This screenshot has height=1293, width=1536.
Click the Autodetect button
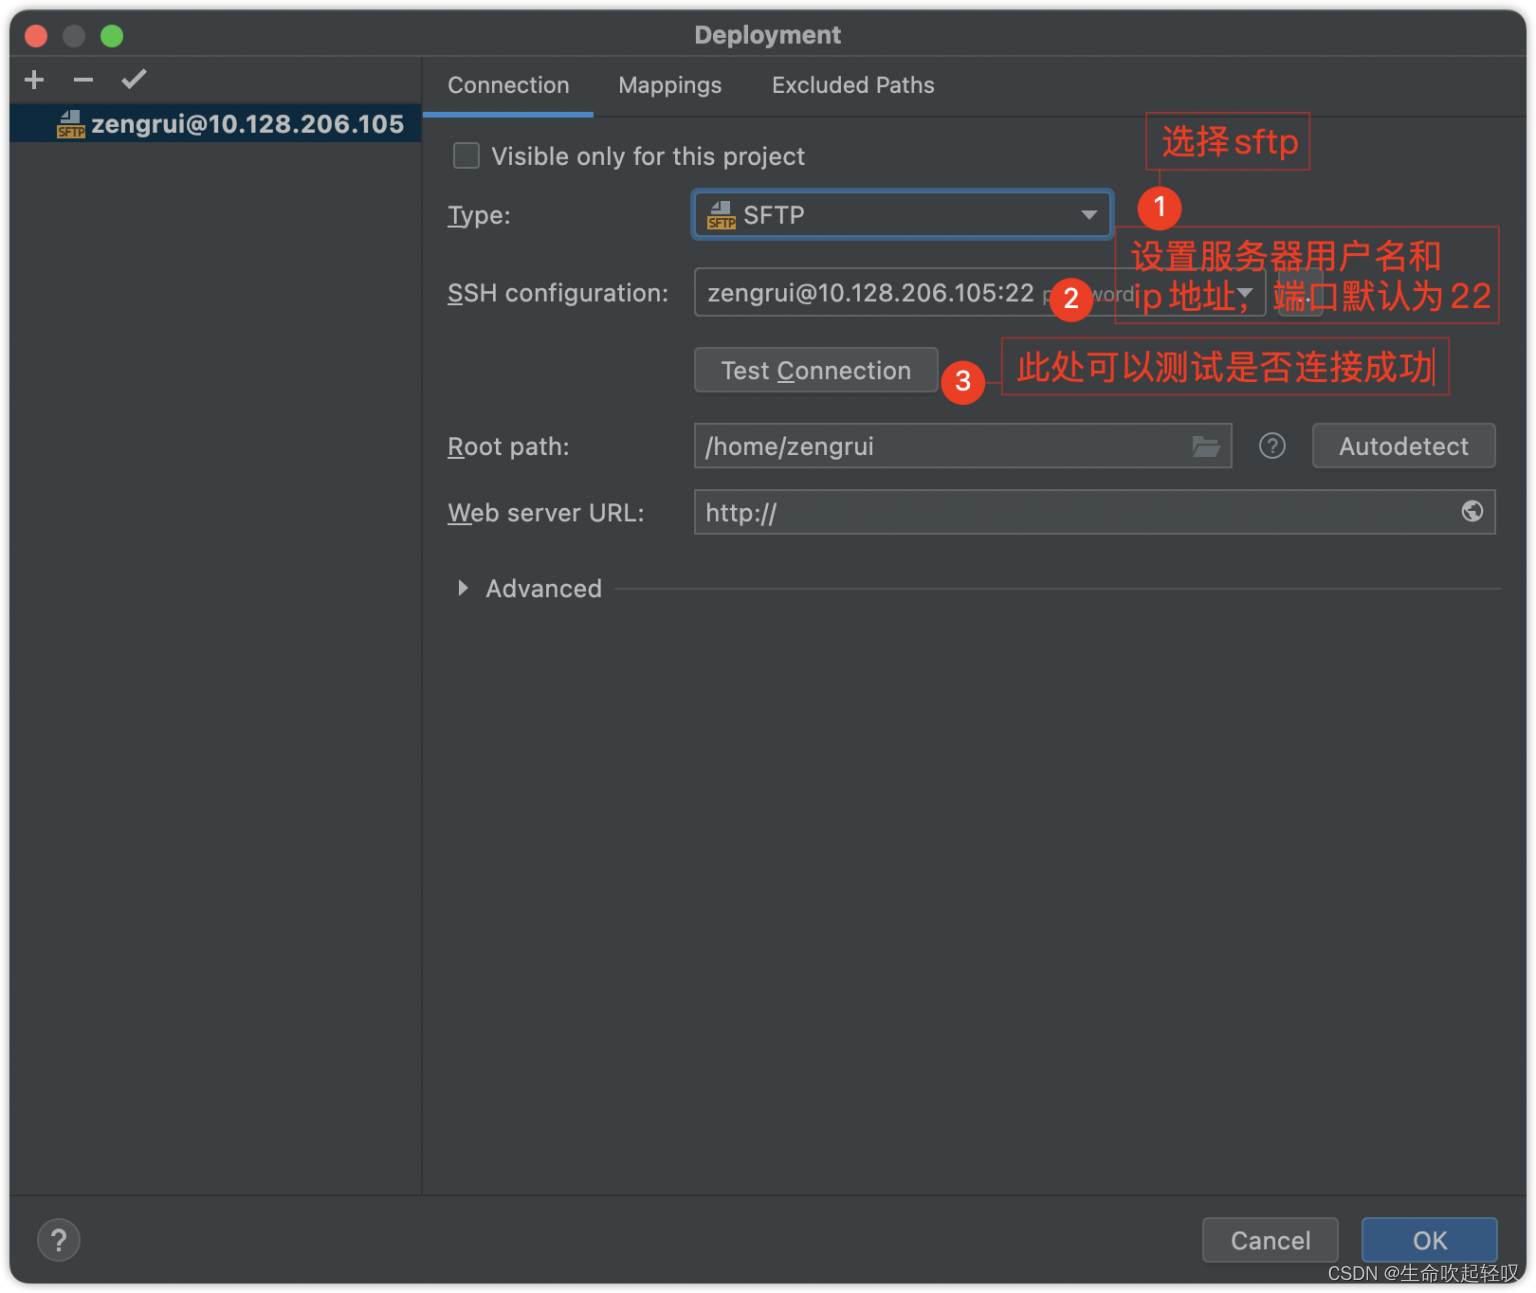[1403, 446]
